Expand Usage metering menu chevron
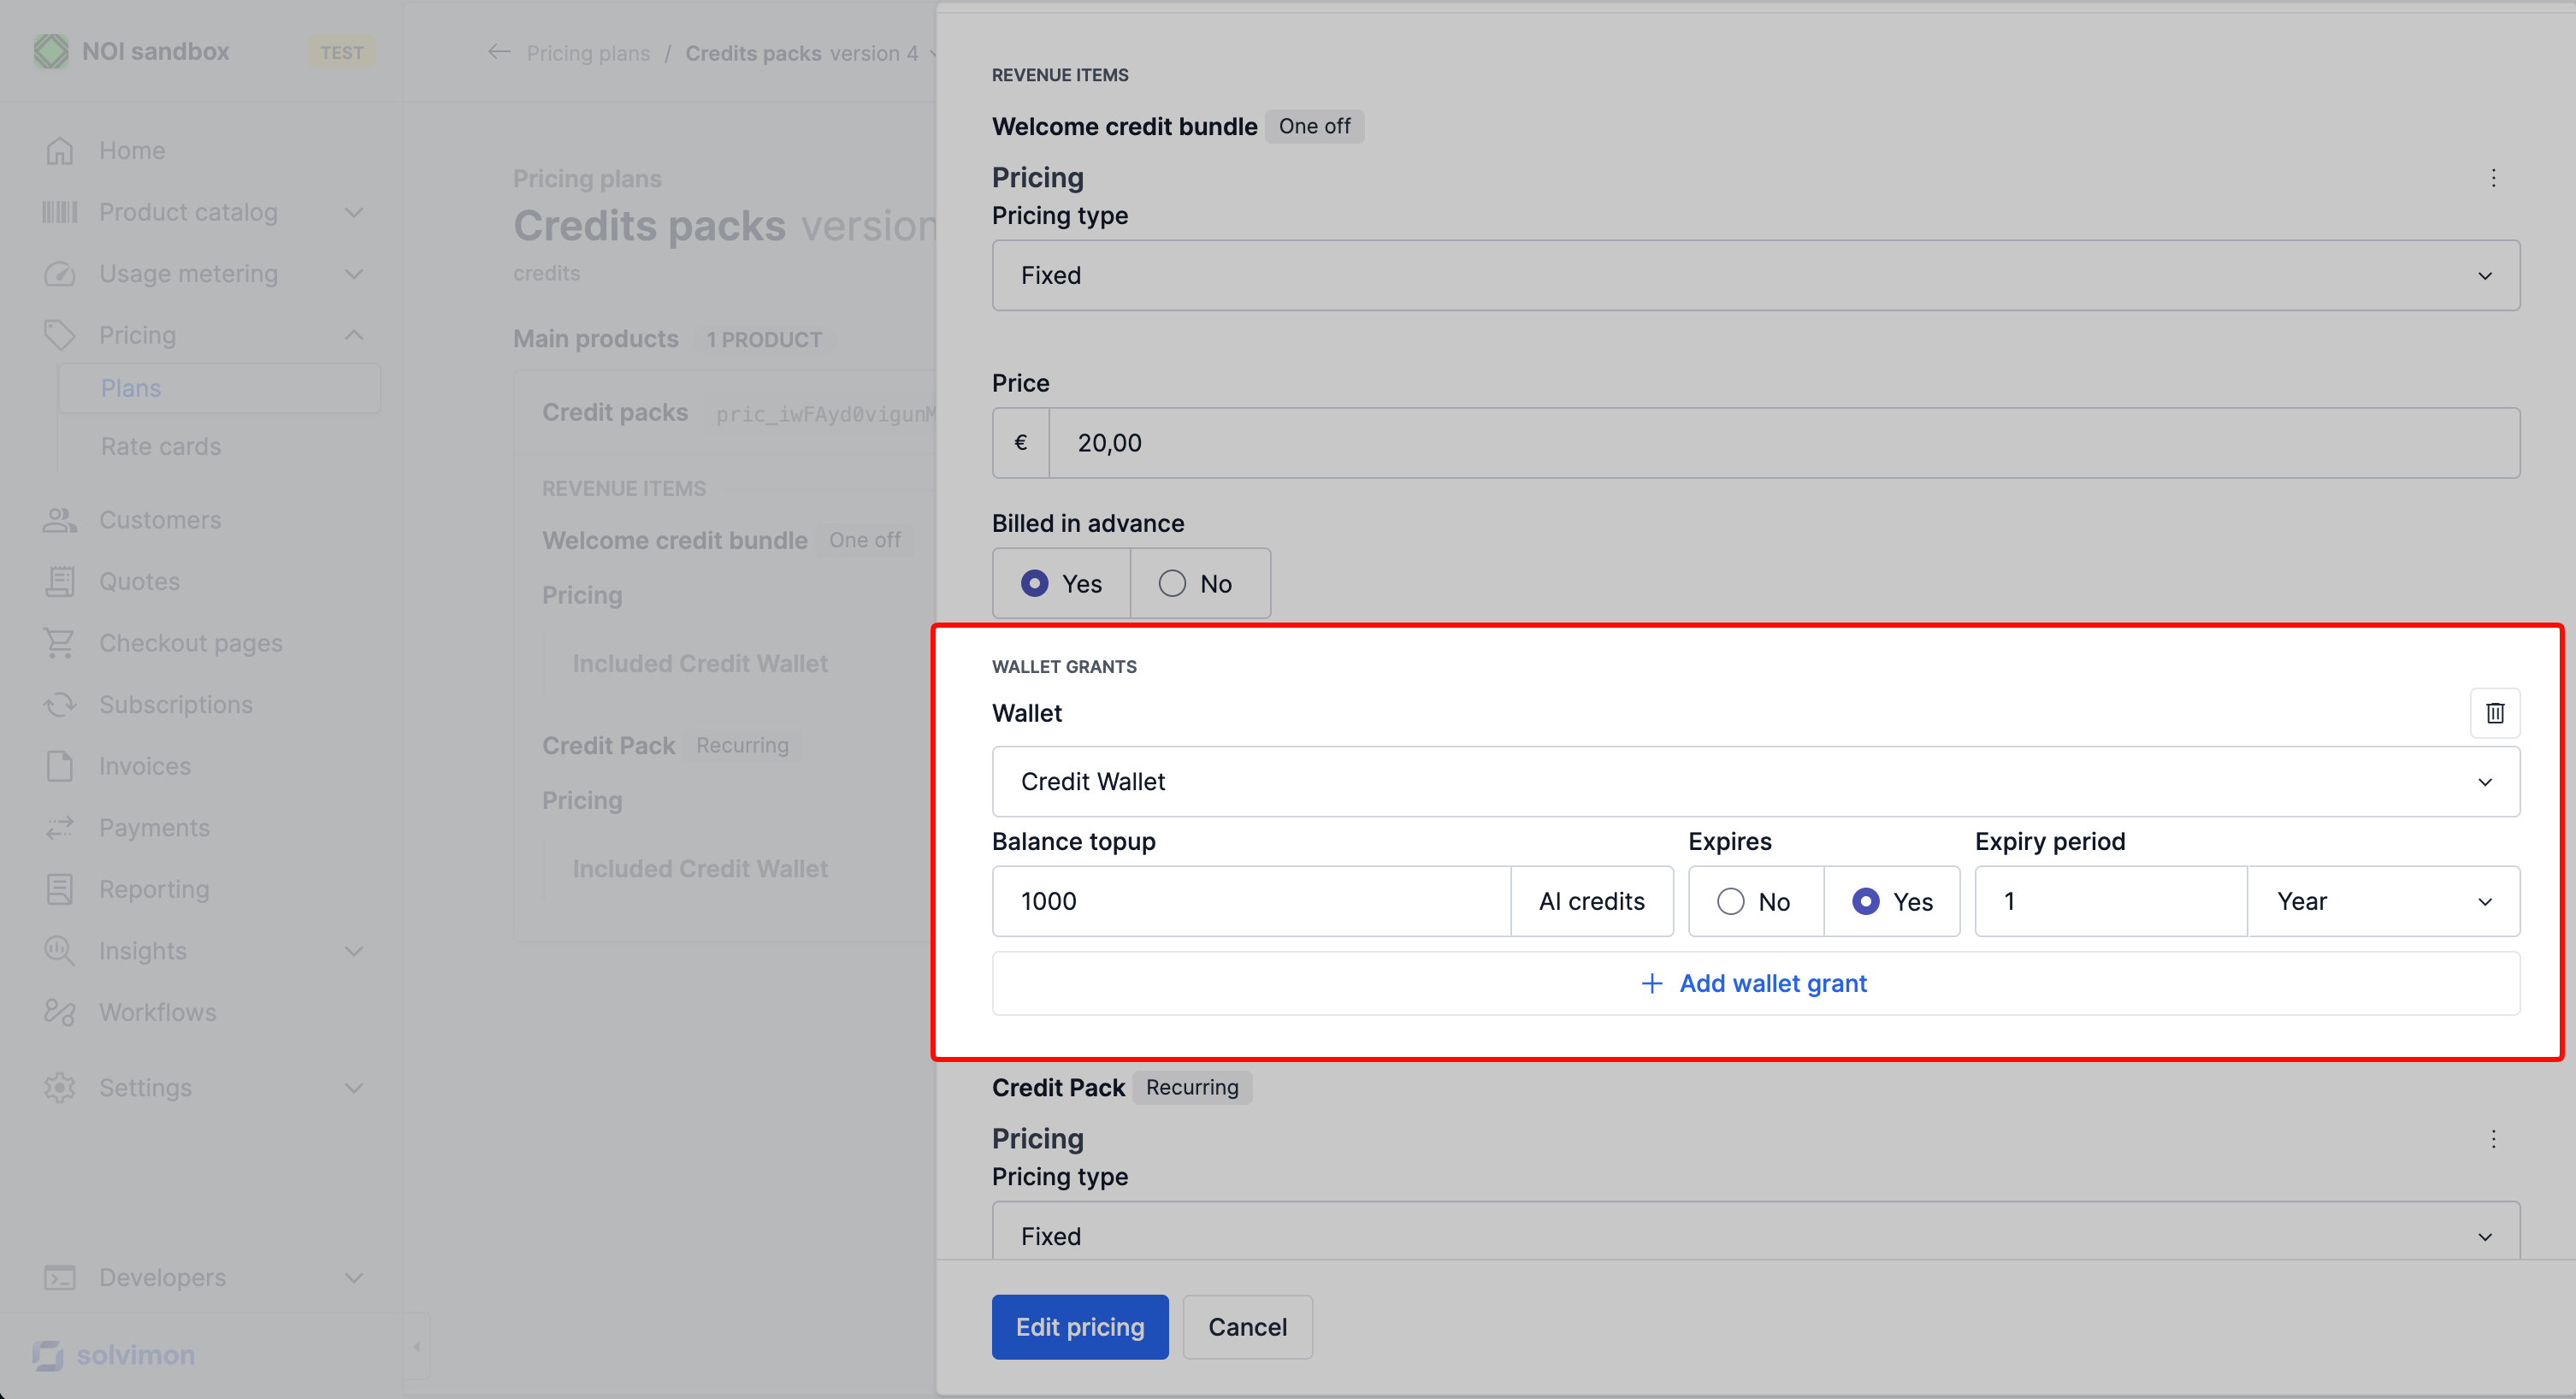2576x1399 pixels. pos(354,273)
